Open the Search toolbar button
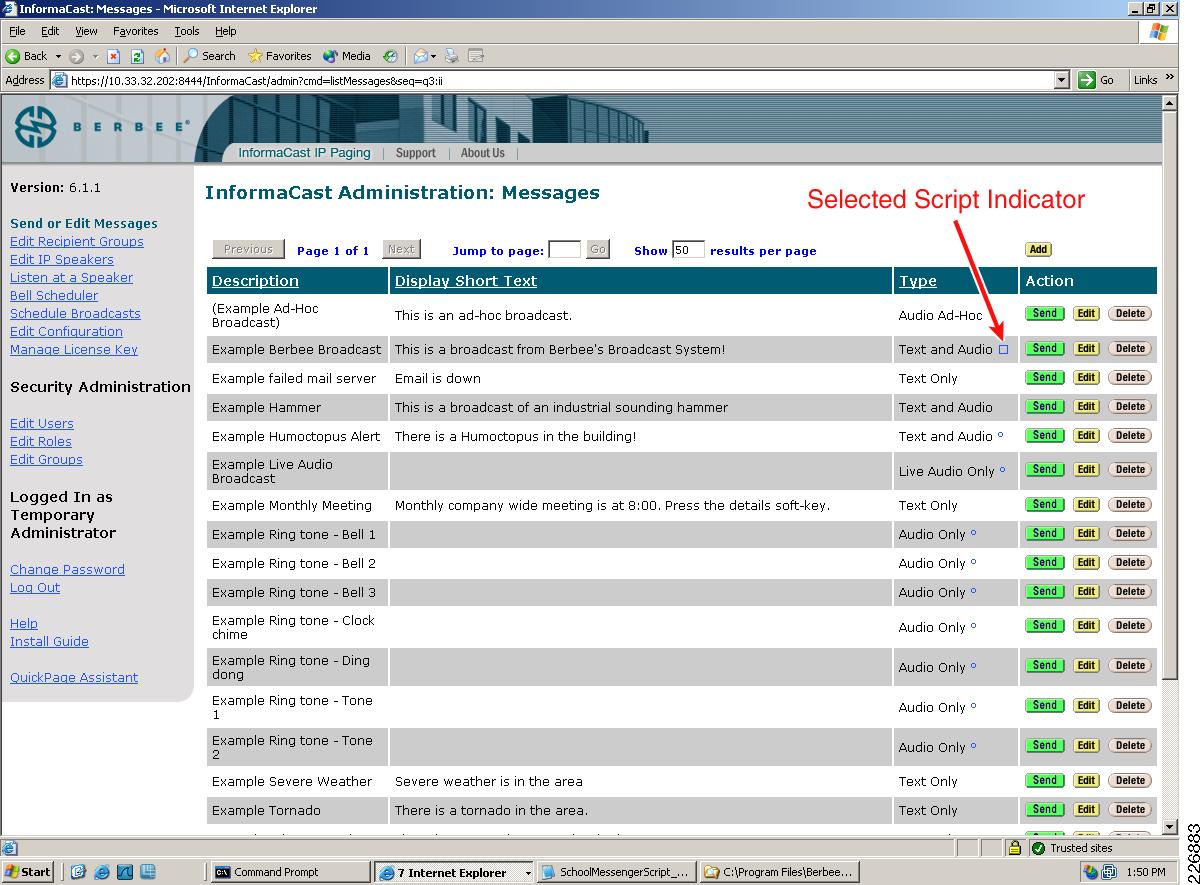This screenshot has width=1201, height=885. tap(209, 56)
